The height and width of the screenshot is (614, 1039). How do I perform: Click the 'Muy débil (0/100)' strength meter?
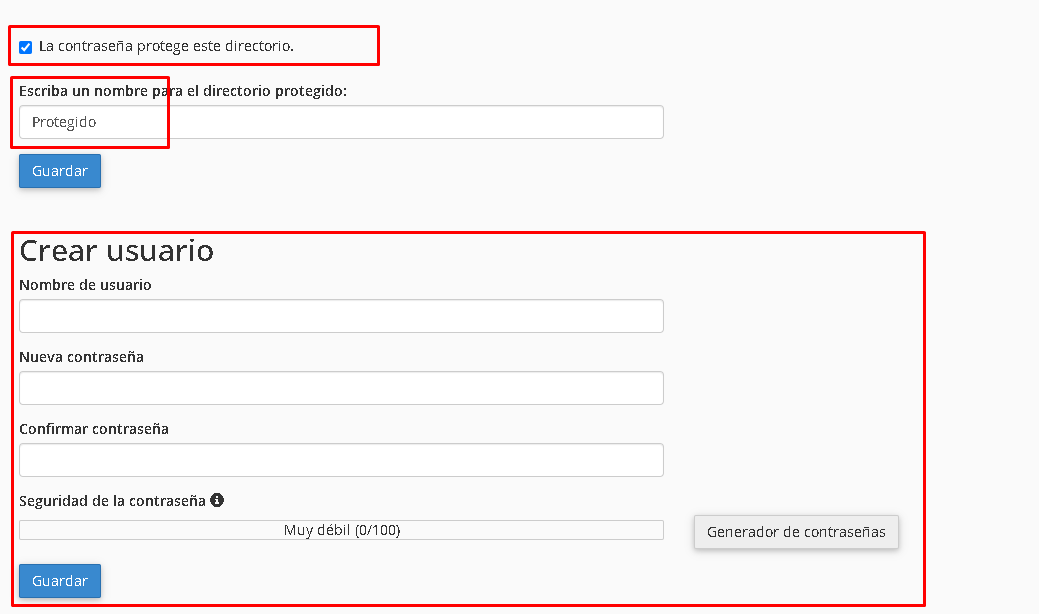click(341, 530)
